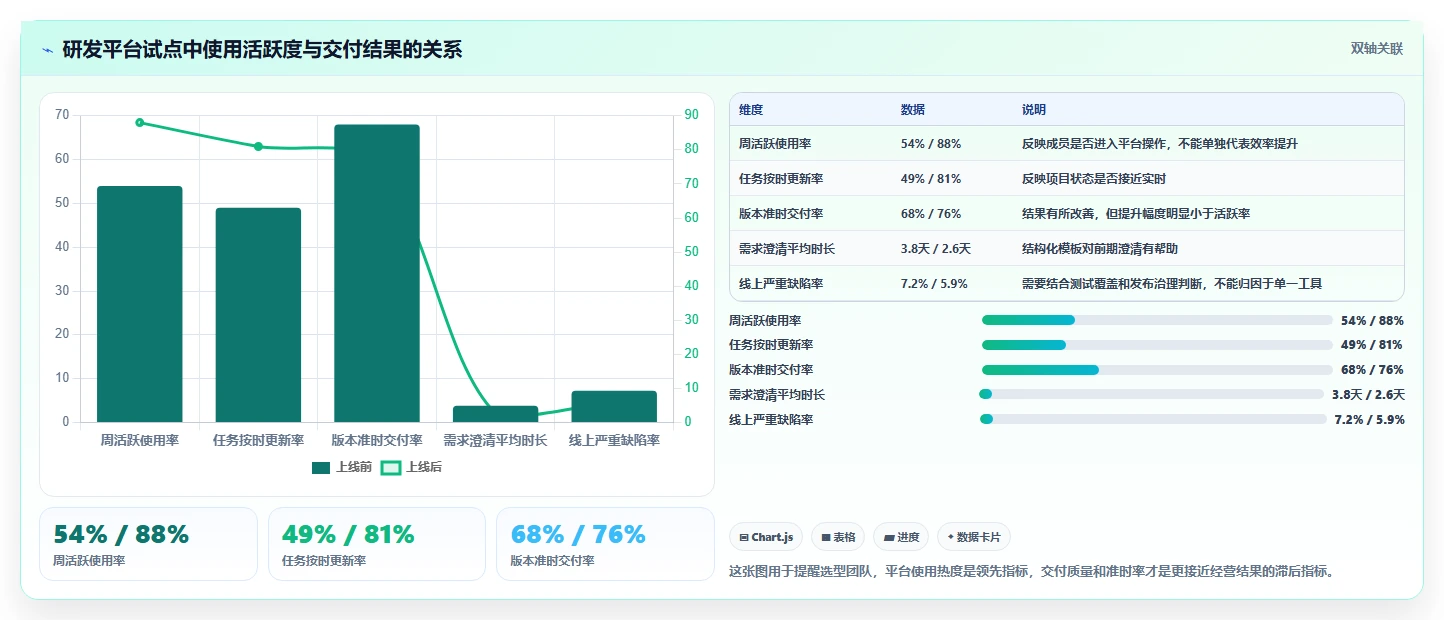This screenshot has width=1444, height=620.
Task: Click the 结构化模板对前期澄清有帮助 description cell
Action: (1100, 249)
